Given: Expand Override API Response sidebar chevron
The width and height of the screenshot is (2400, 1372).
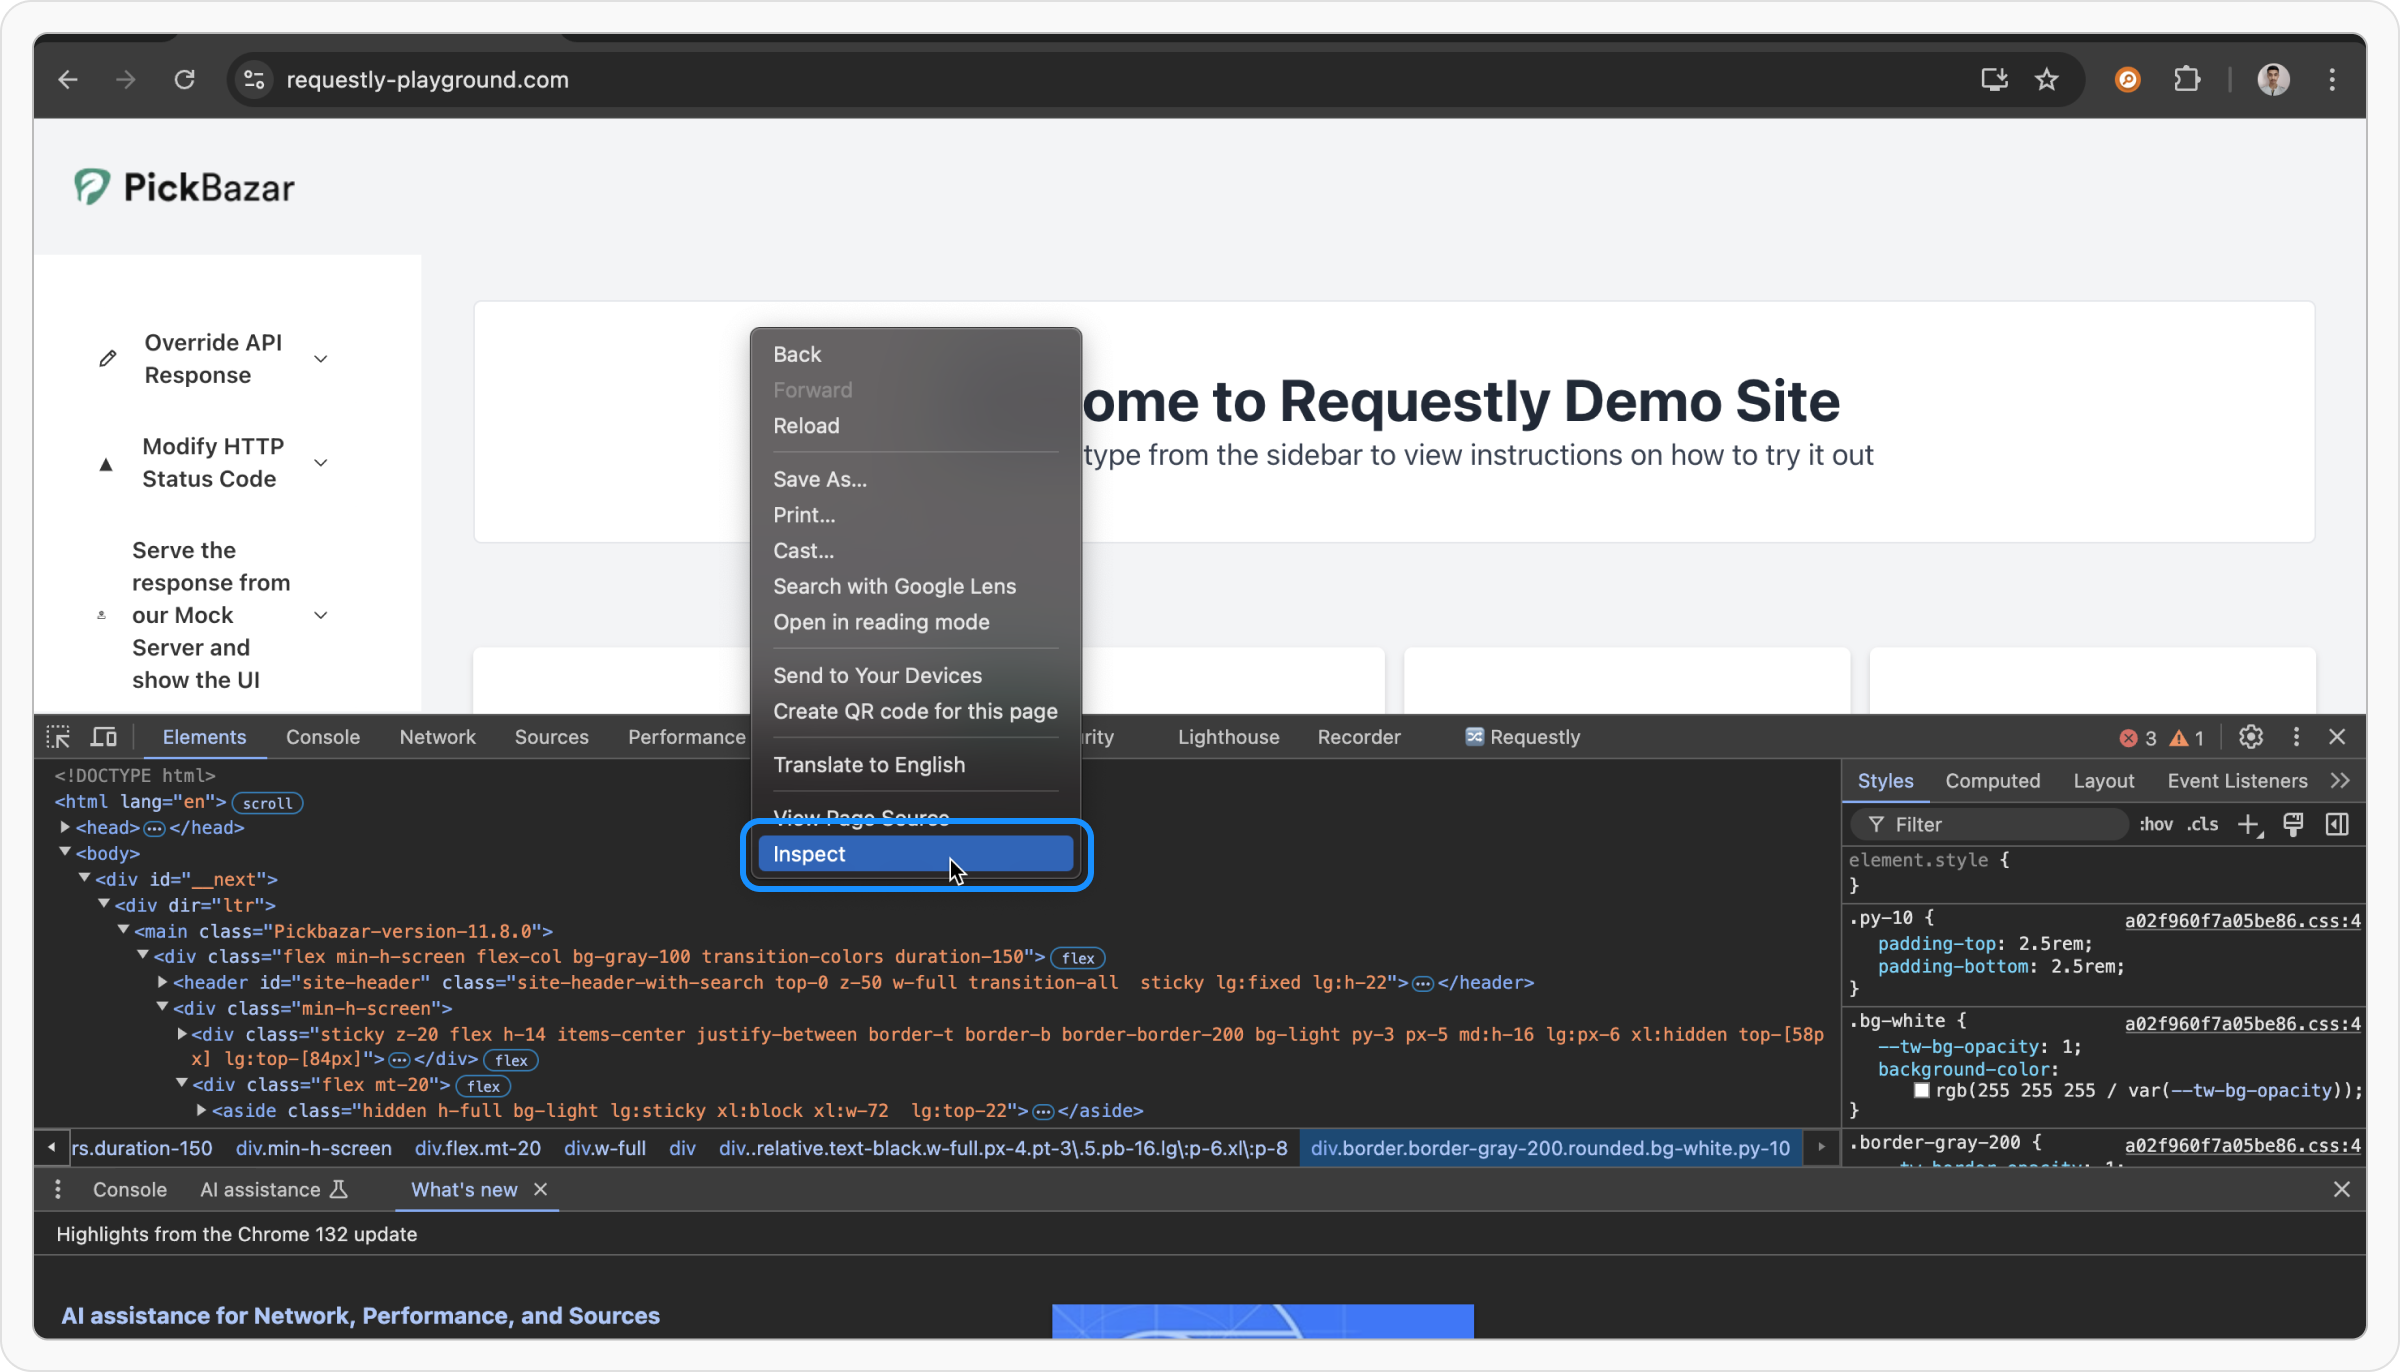Looking at the screenshot, I should [x=321, y=359].
